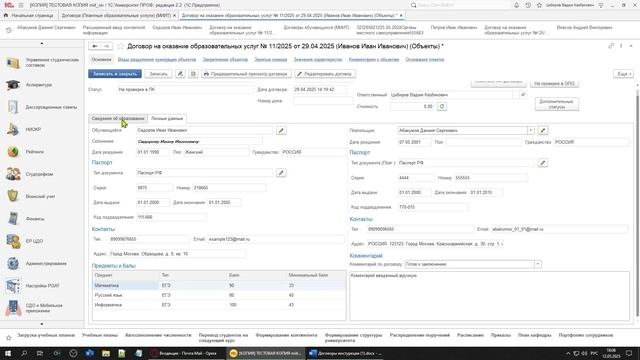Click На проверке в ОПО button
This screenshot has height=360, width=640.
(x=554, y=84)
